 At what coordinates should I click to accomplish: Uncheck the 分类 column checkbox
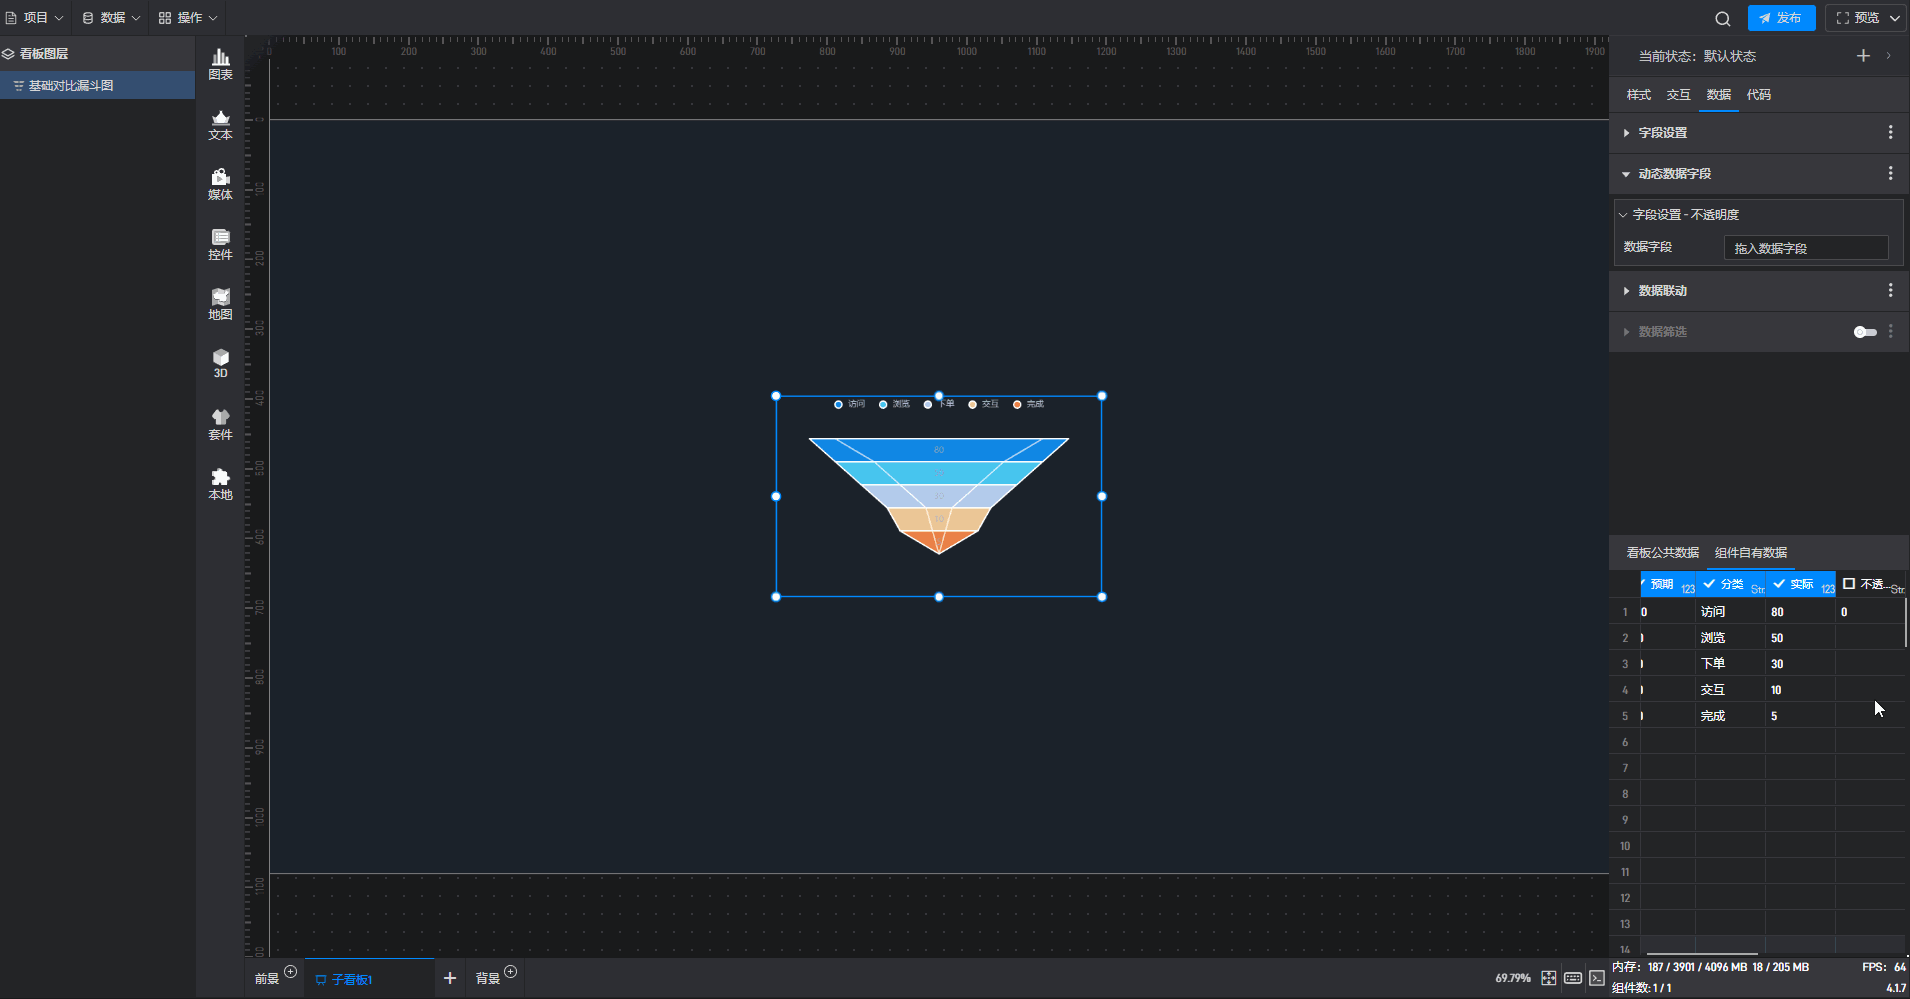pyautogui.click(x=1710, y=584)
